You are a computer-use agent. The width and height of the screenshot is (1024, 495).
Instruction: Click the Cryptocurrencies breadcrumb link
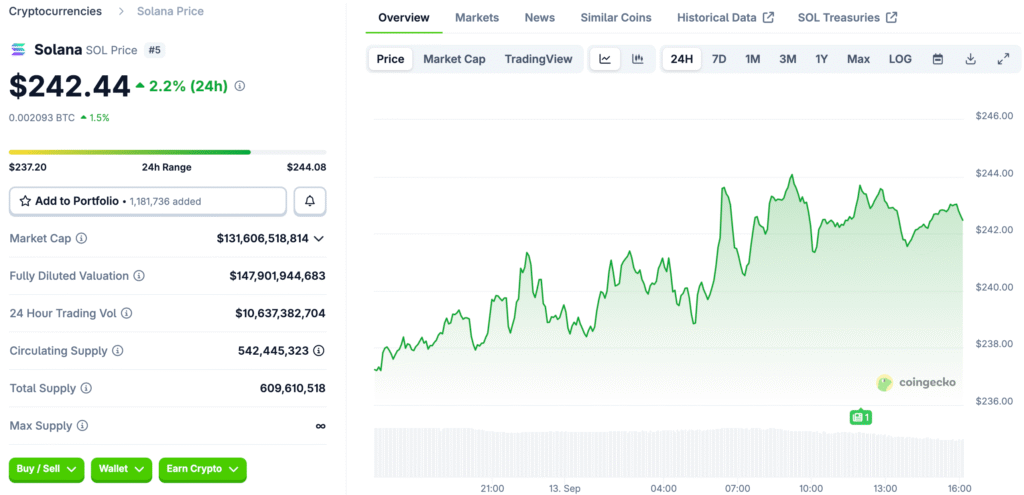[56, 11]
